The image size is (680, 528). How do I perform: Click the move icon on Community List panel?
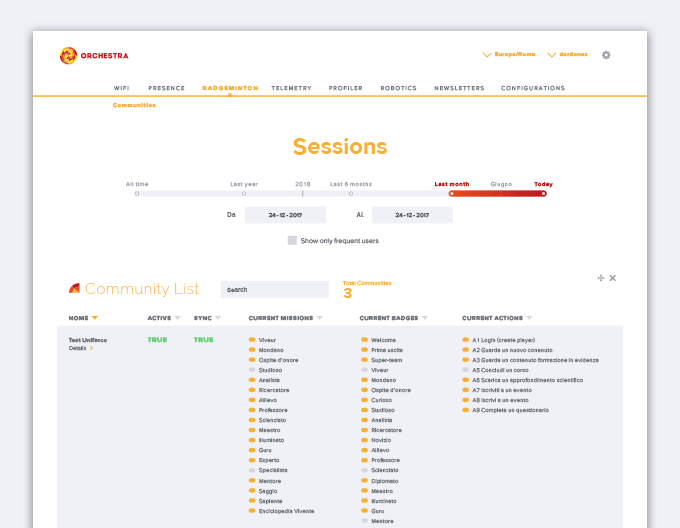(600, 278)
